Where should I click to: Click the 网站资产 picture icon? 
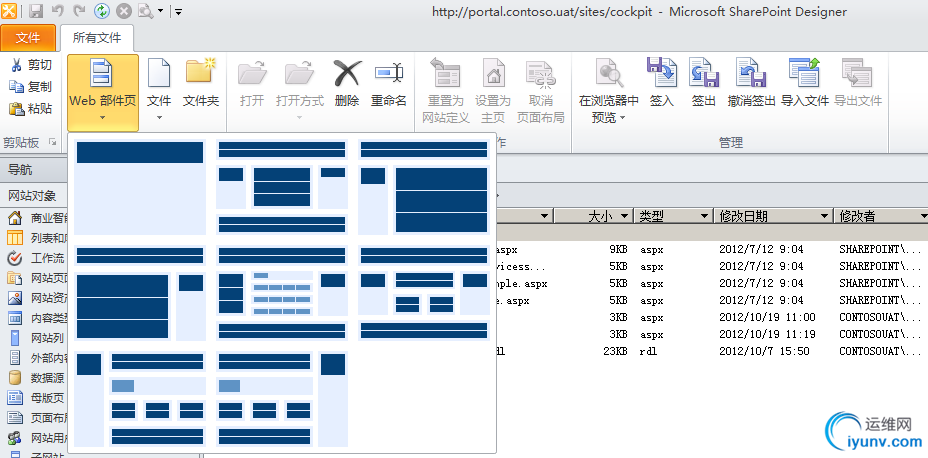click(15, 298)
